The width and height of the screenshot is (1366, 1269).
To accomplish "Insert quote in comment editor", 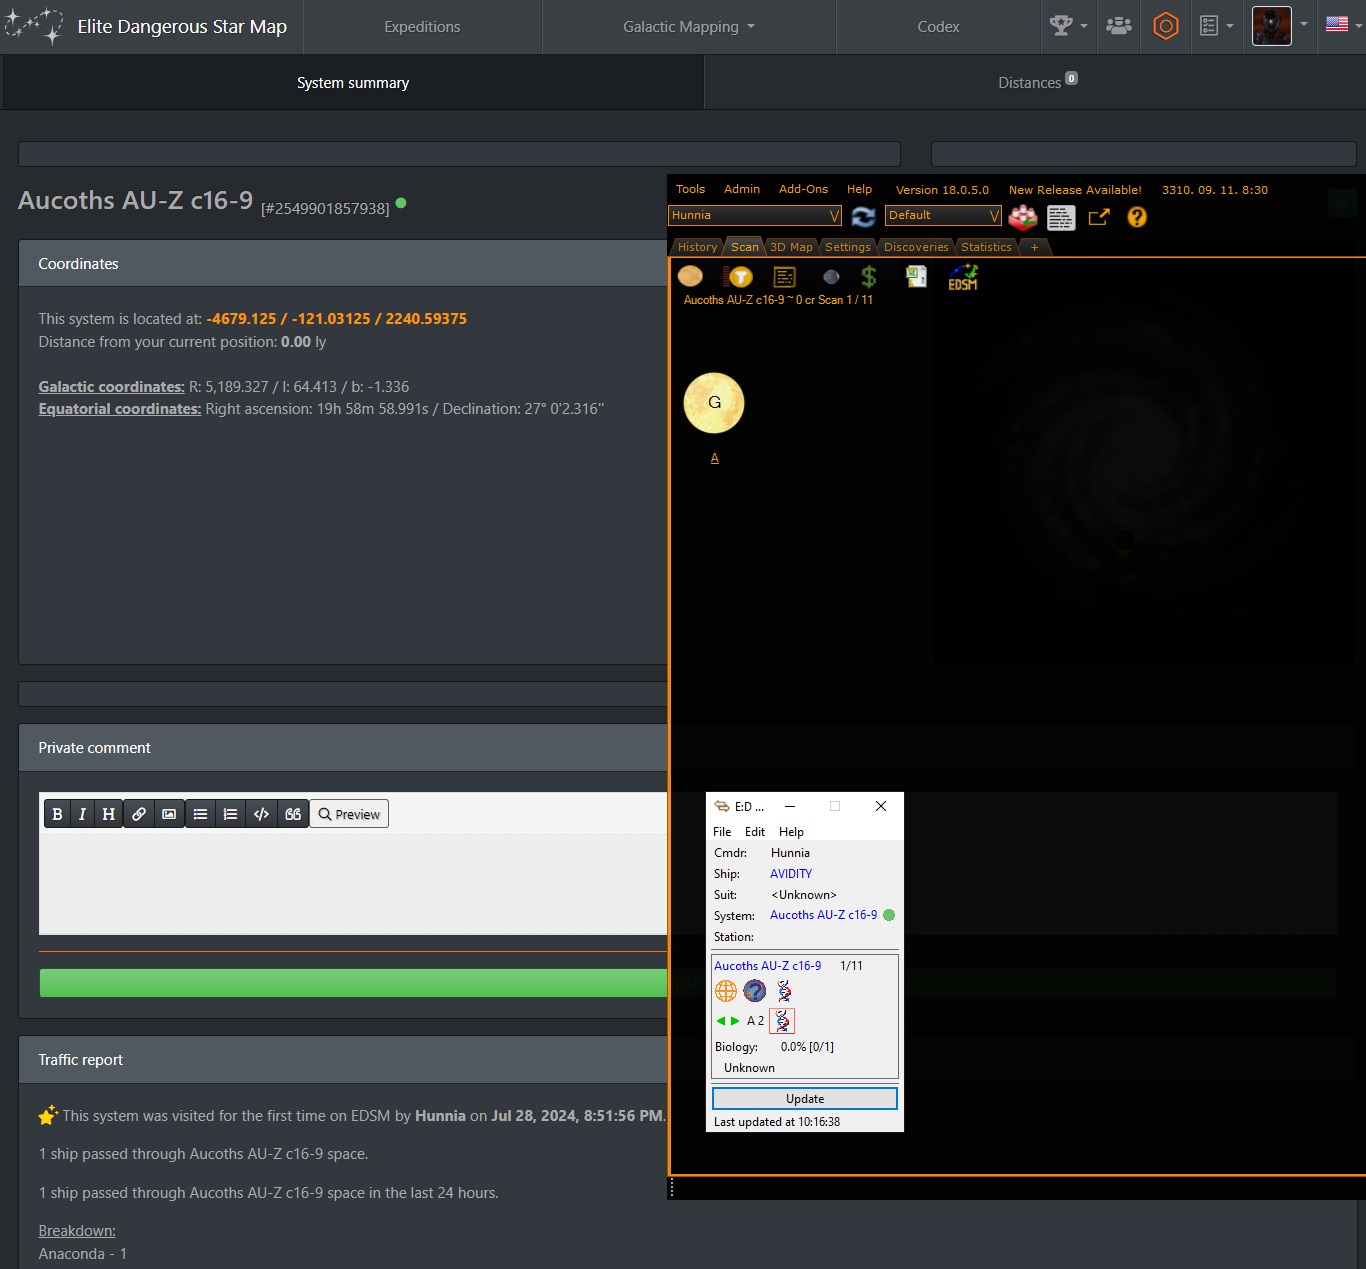I will (x=292, y=814).
